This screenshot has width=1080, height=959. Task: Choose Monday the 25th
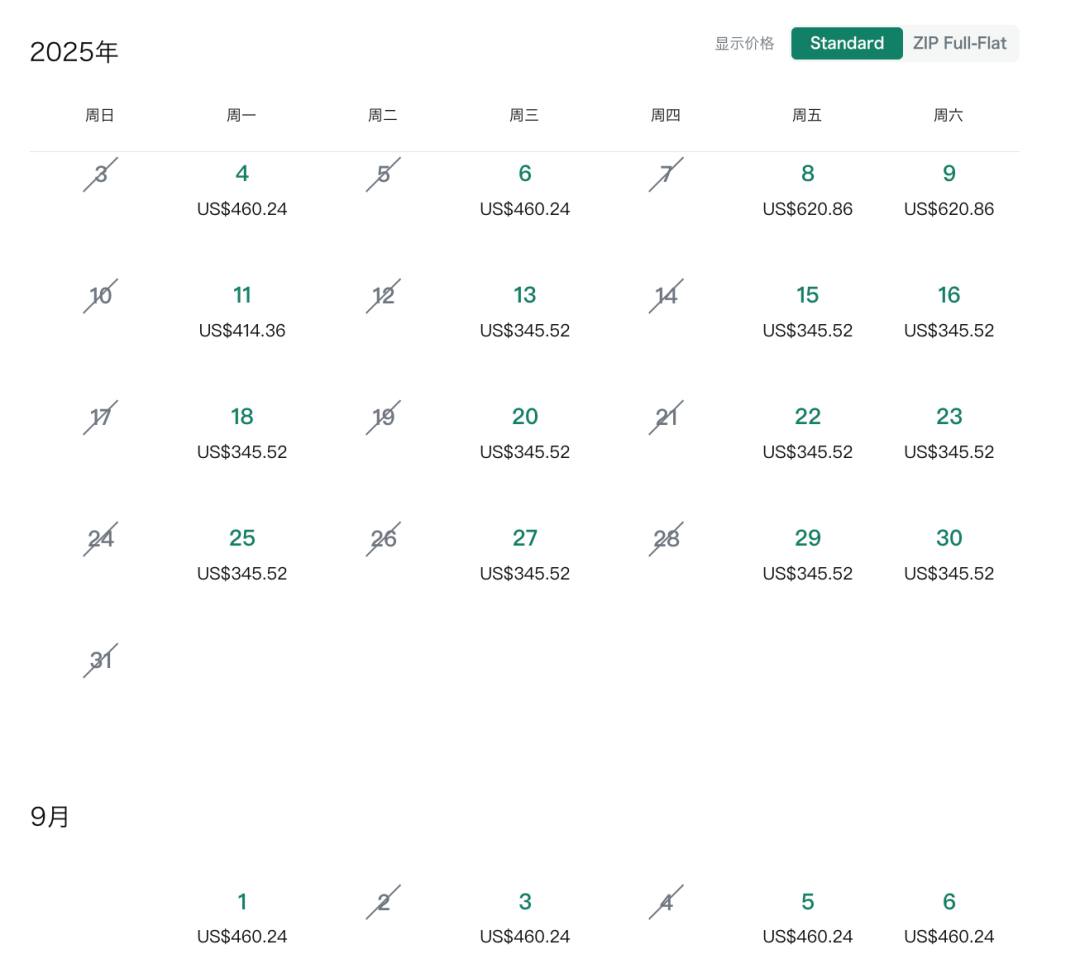pos(242,554)
